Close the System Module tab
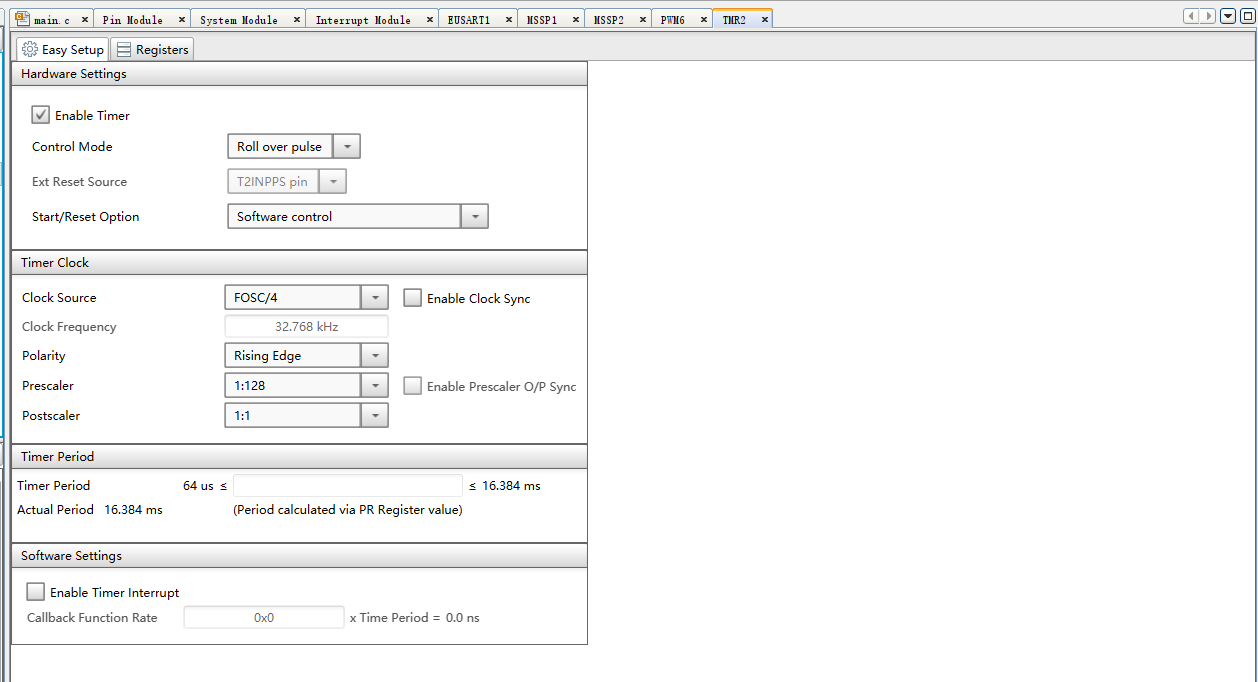This screenshot has width=1258, height=682. (x=296, y=20)
